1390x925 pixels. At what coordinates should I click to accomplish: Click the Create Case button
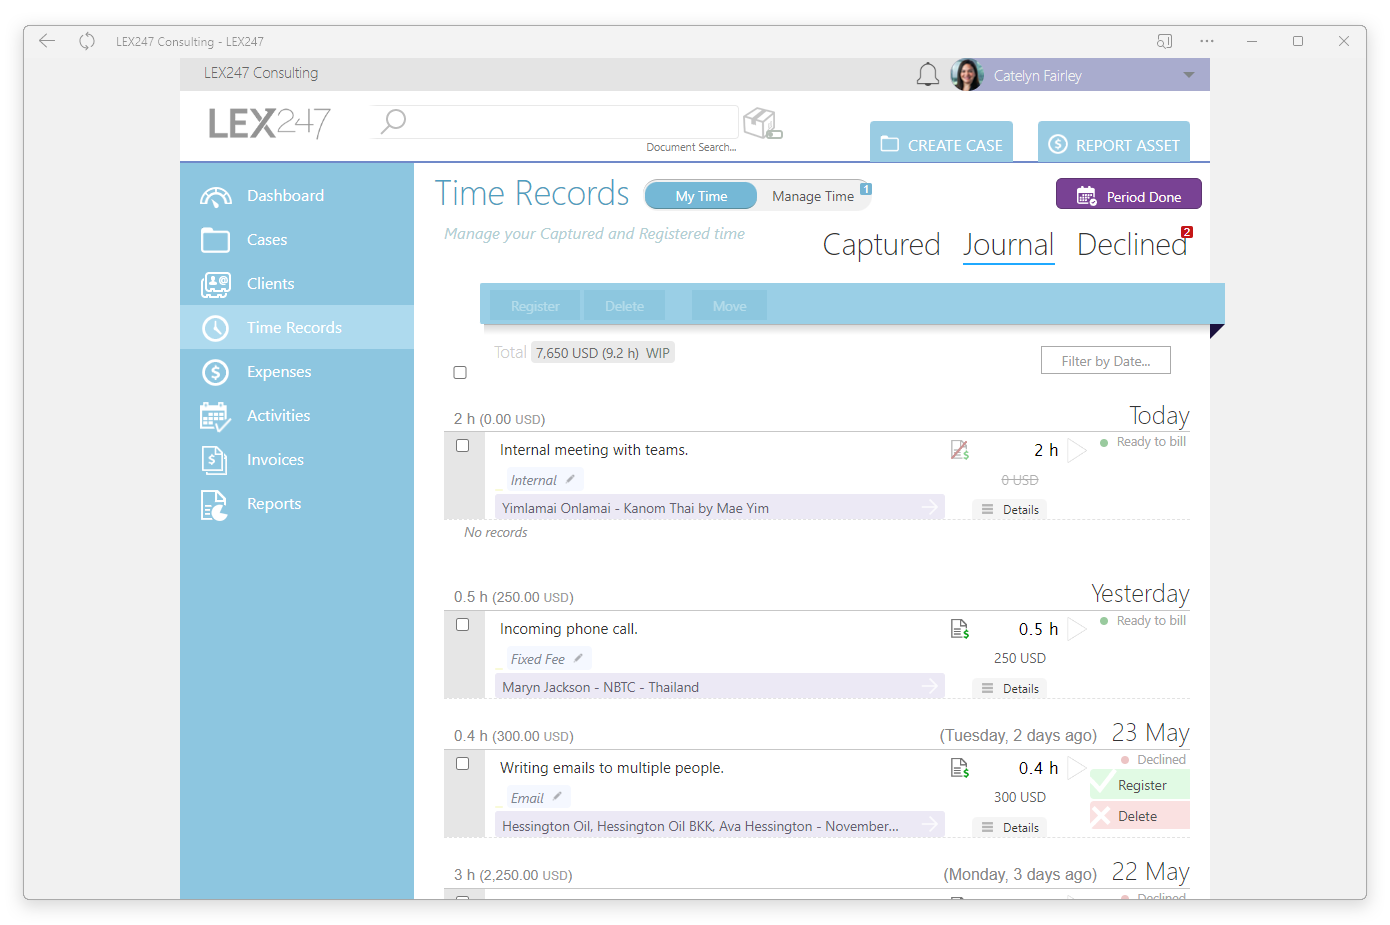(941, 142)
